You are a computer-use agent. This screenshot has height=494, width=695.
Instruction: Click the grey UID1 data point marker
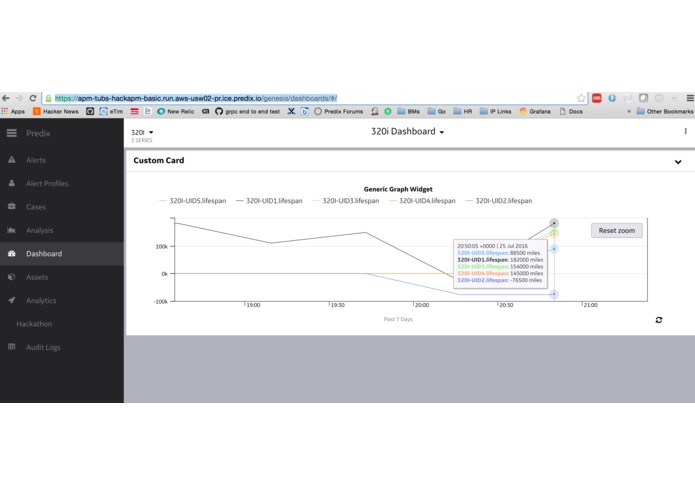pos(554,223)
